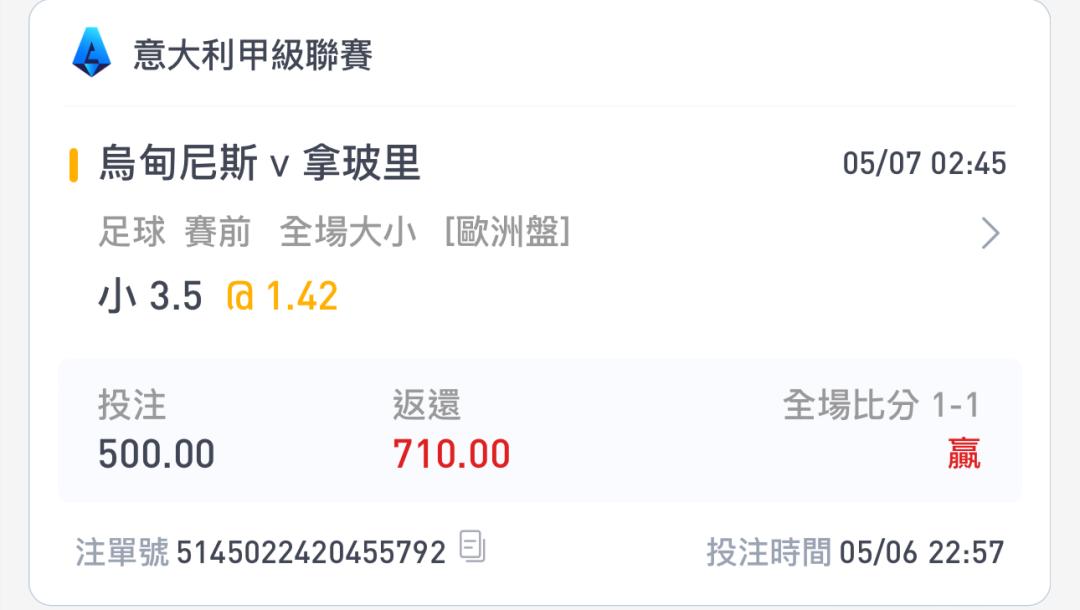Click the orange match indicator bar
Viewport: 1080px width, 610px height.
point(74,165)
